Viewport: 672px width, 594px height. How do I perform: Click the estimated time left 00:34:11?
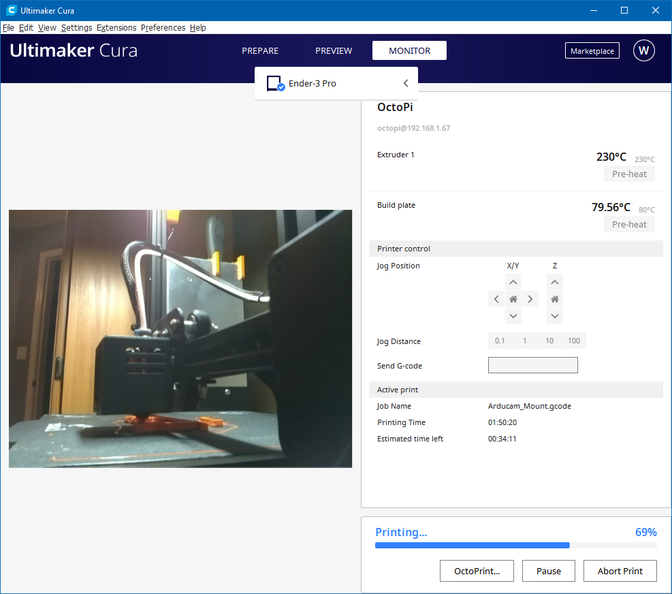coord(502,439)
